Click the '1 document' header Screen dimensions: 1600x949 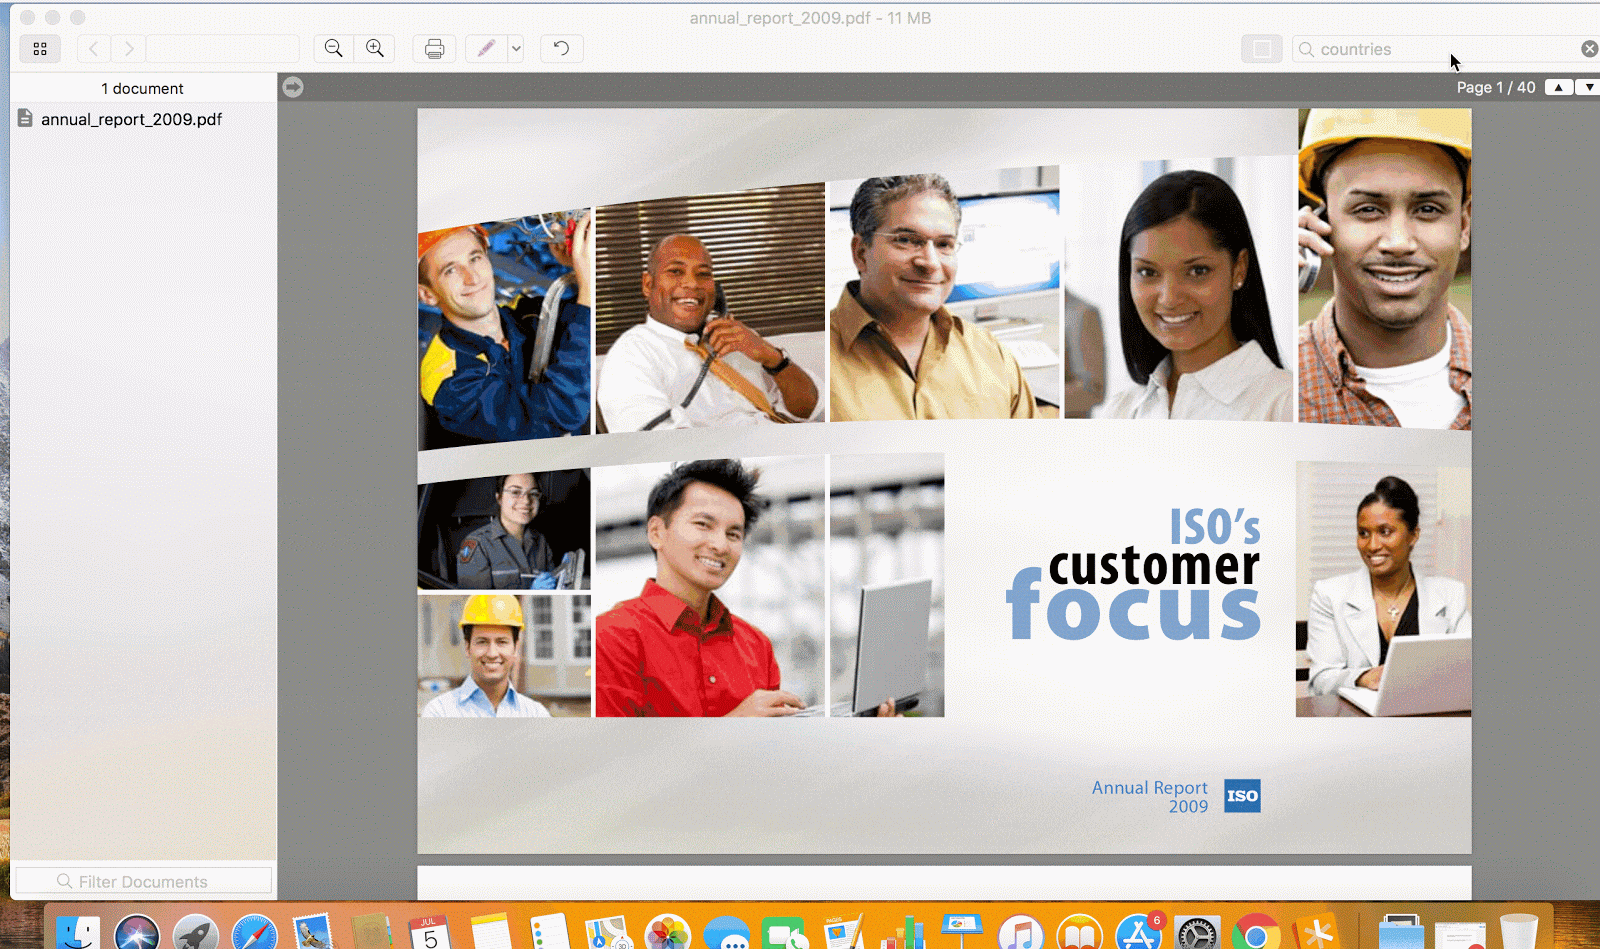(x=142, y=88)
